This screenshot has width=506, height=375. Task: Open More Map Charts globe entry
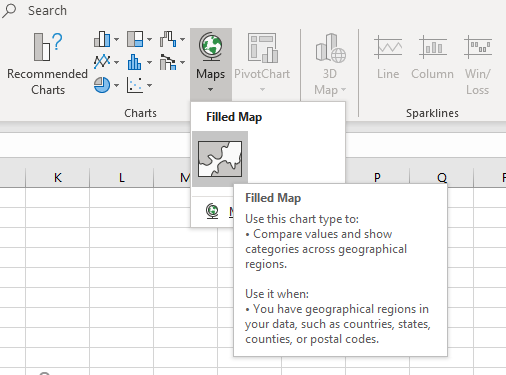(x=212, y=211)
